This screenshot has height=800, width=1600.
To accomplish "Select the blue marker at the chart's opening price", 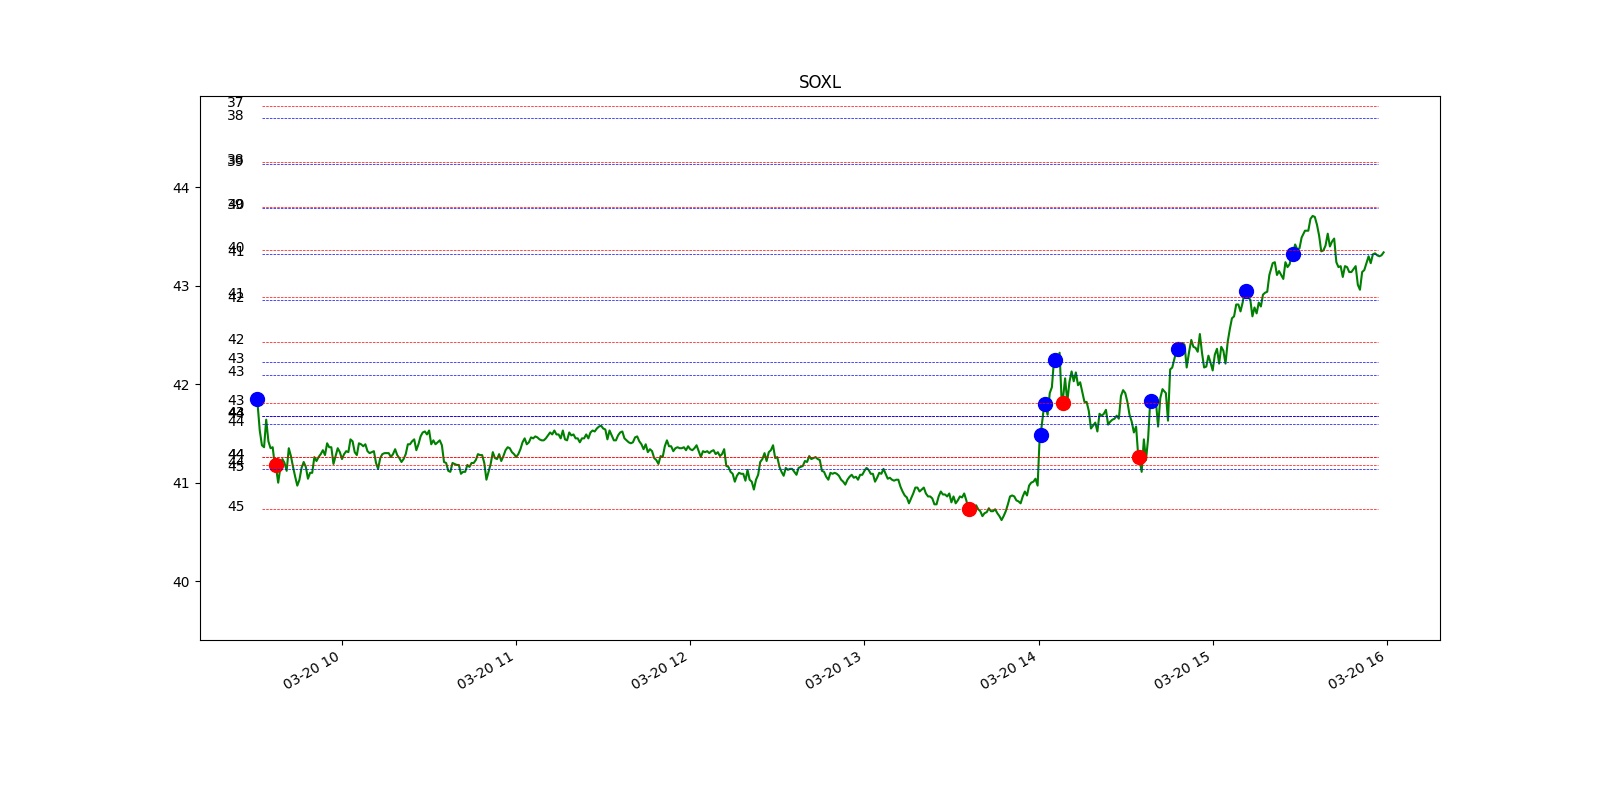I will pos(257,399).
